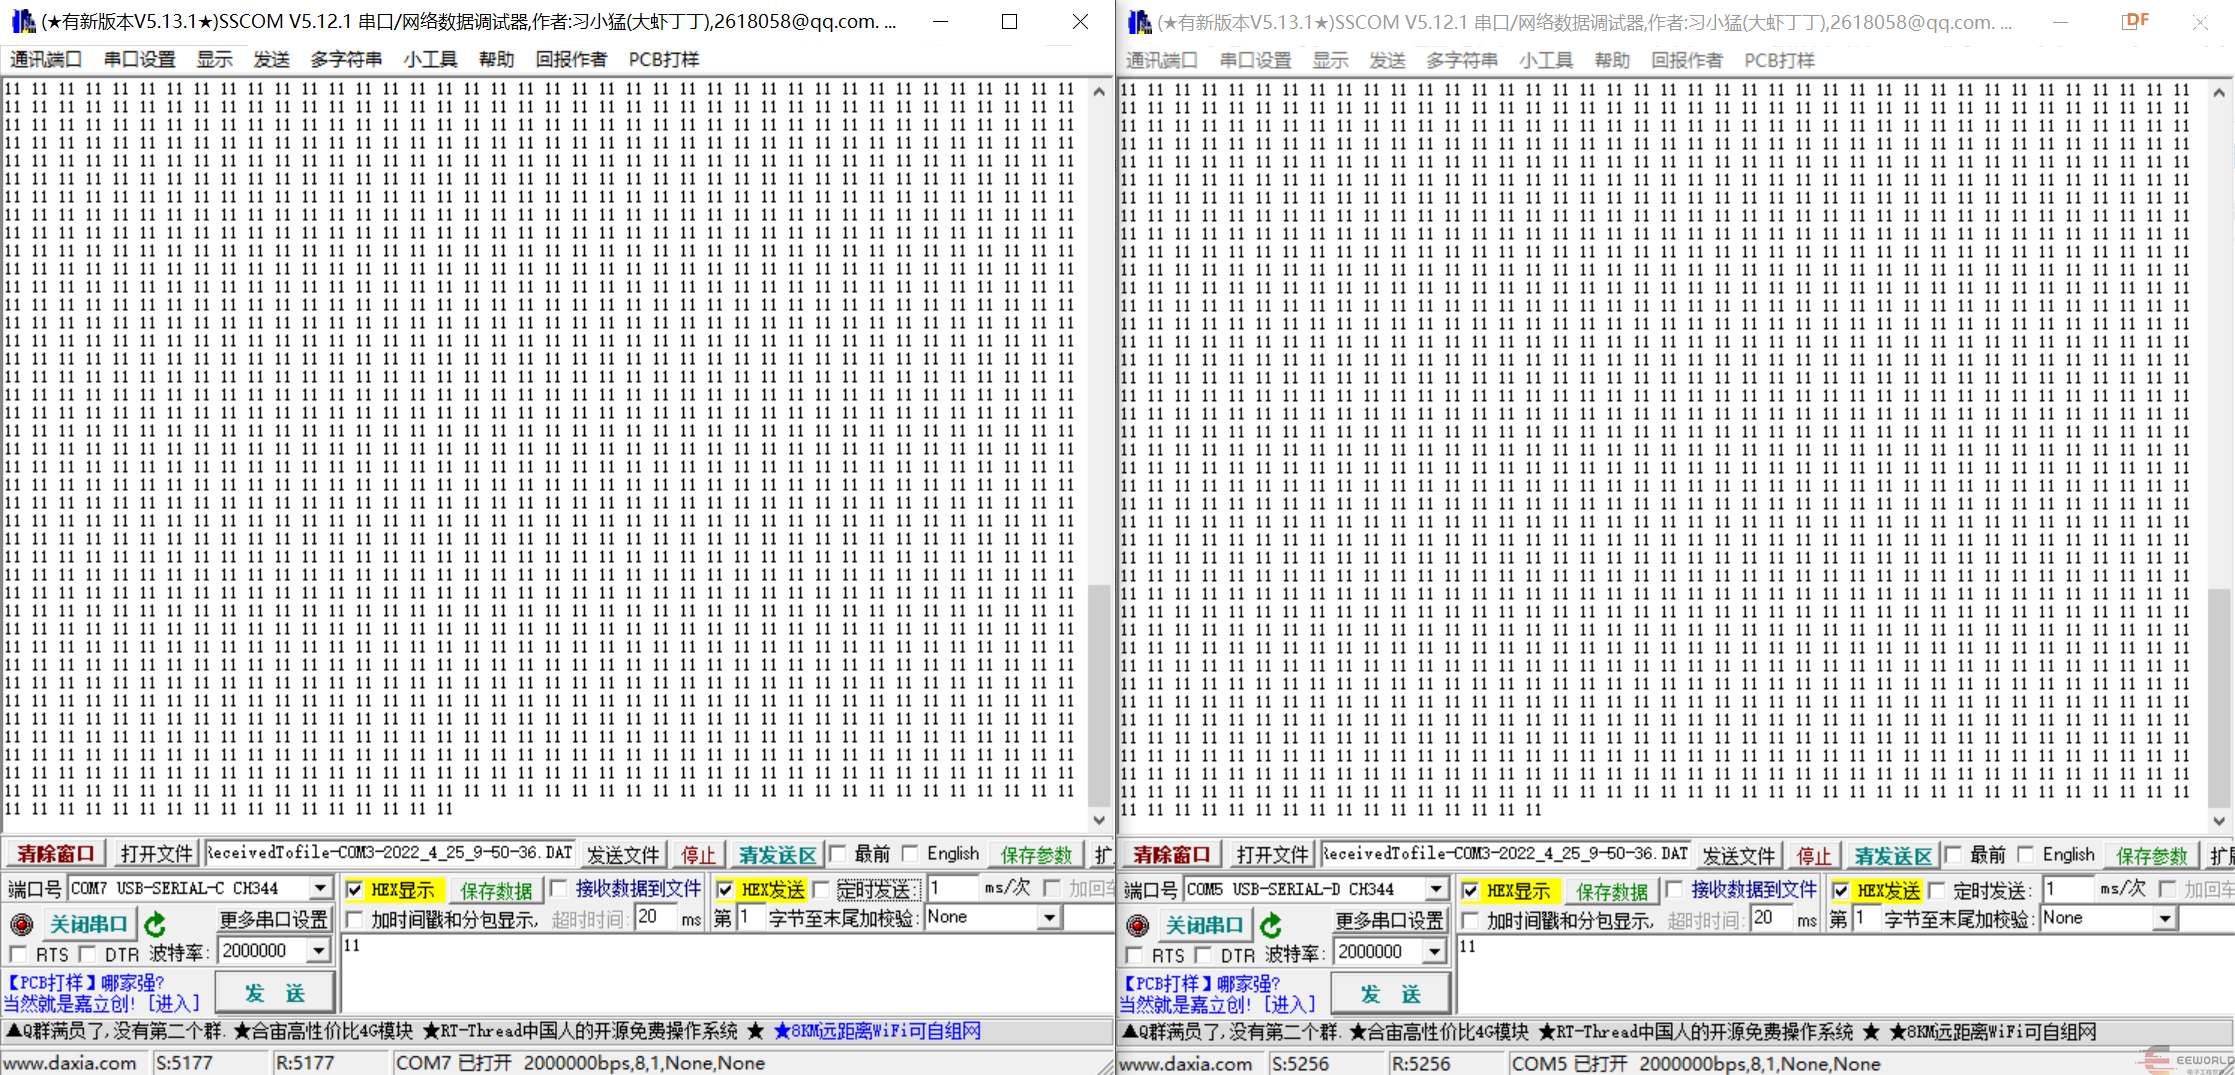Open 显示 menu in left window
The height and width of the screenshot is (1075, 2235).
(x=214, y=59)
